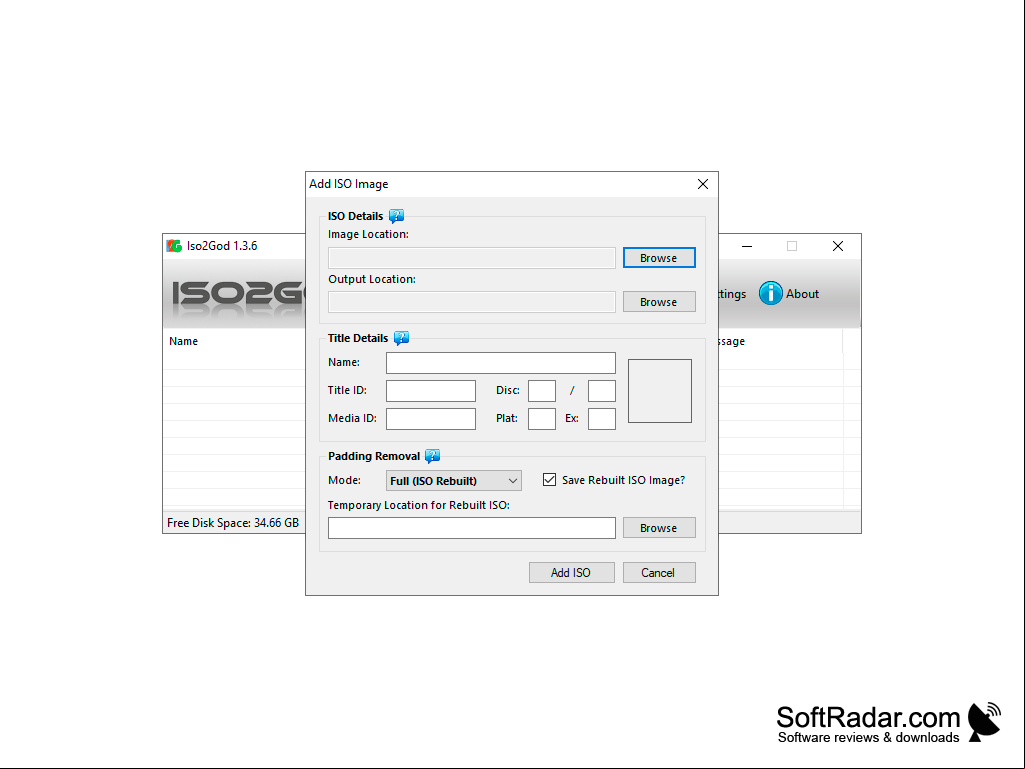1025x769 pixels.
Task: Browse for the Image Location
Action: pos(659,258)
